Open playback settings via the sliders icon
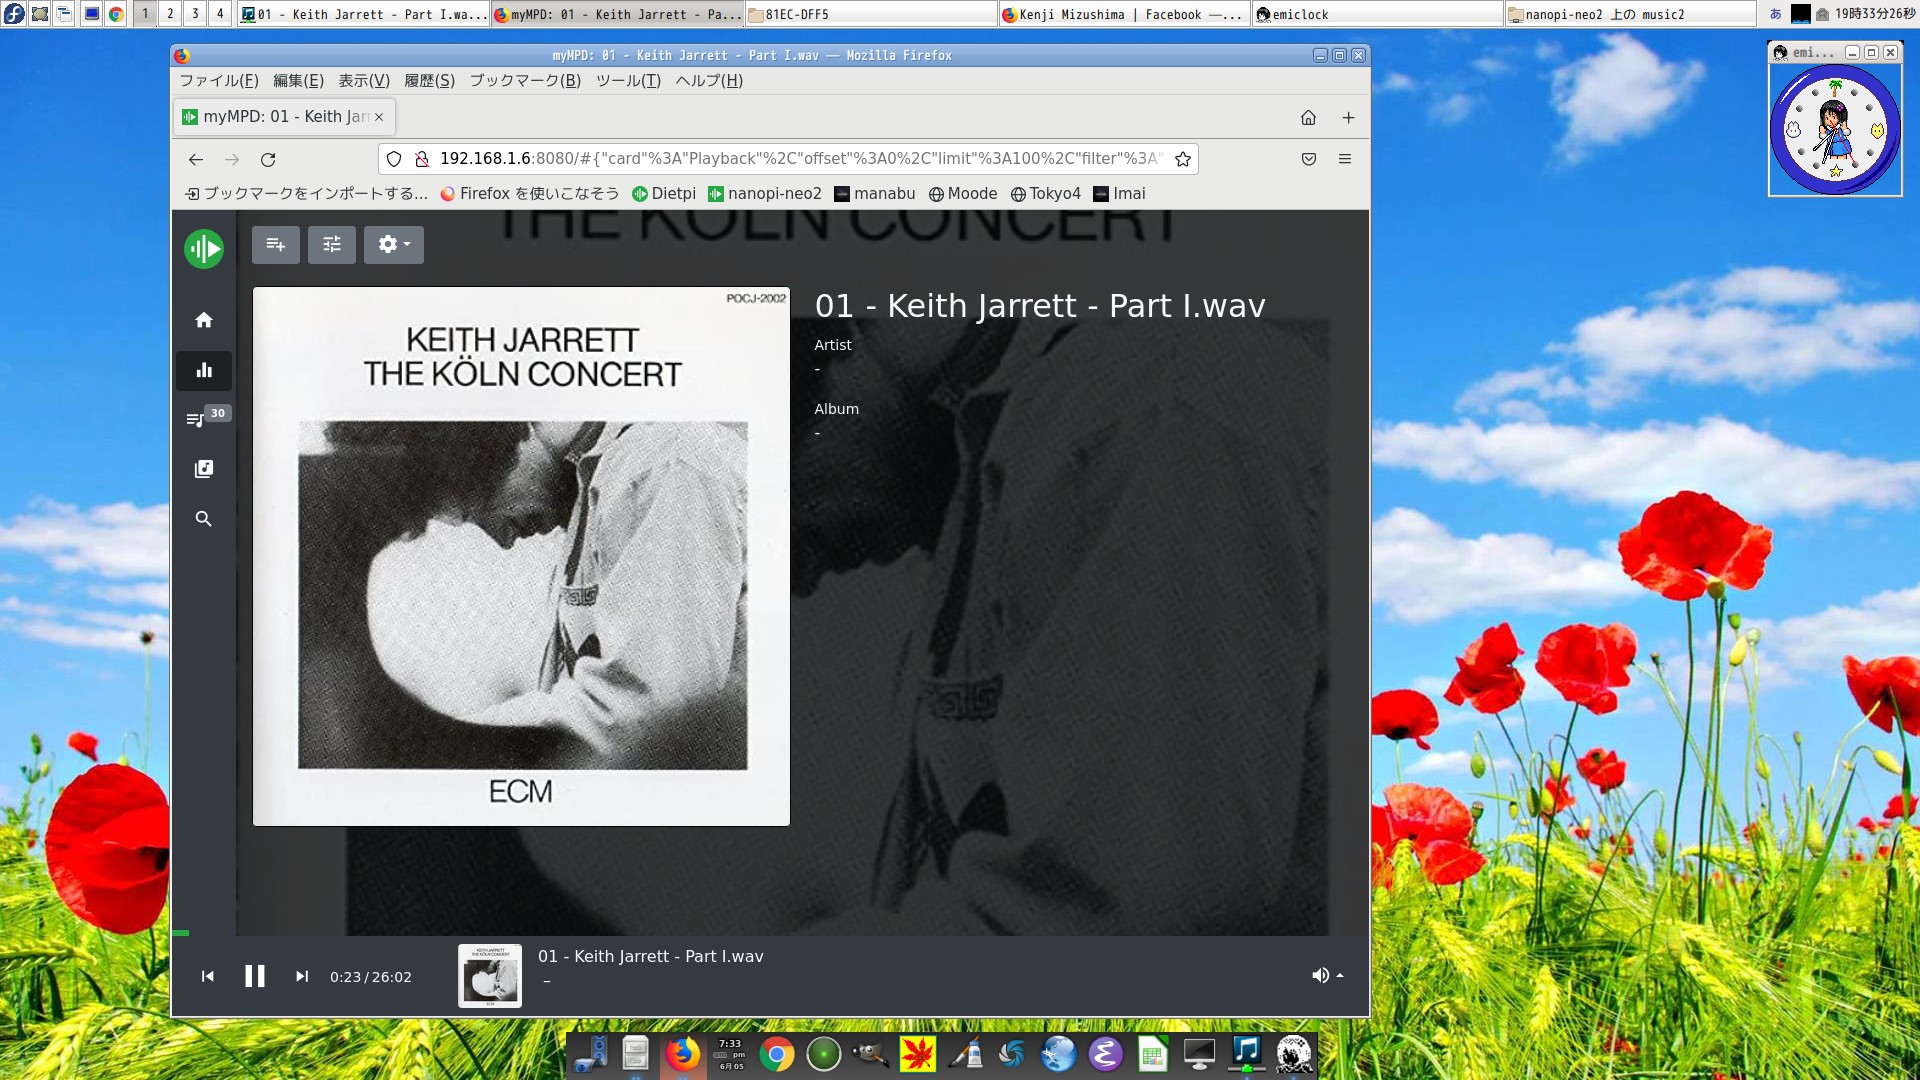 (332, 244)
